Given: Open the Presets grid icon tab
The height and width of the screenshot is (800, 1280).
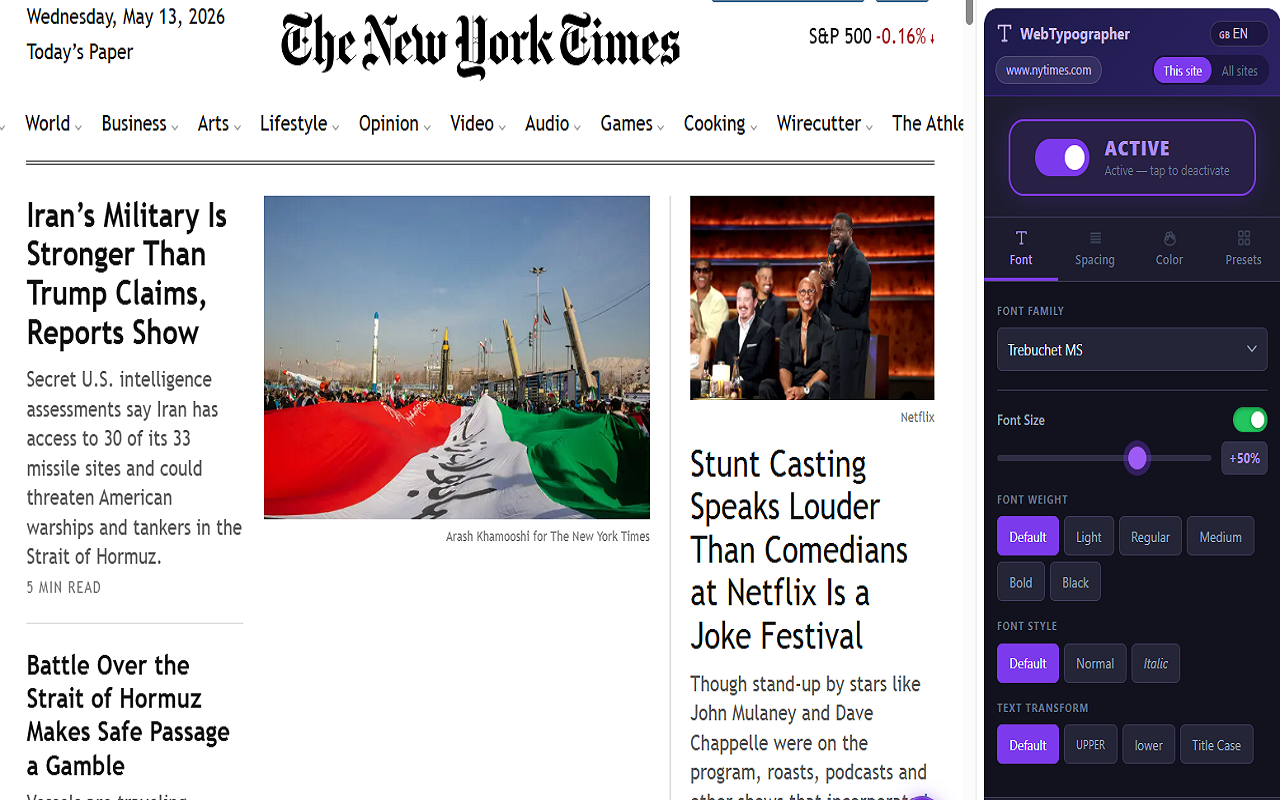Looking at the screenshot, I should (1244, 238).
